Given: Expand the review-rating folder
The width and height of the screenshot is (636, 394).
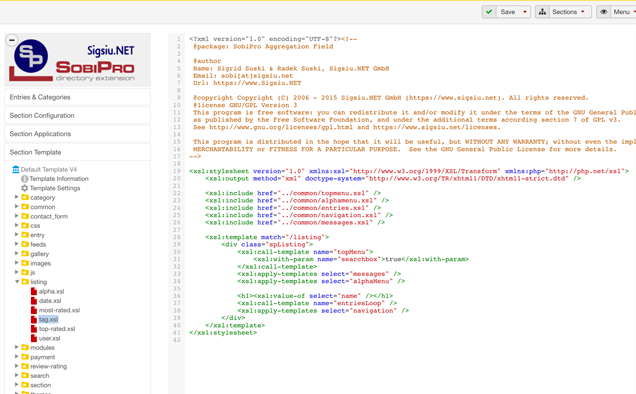Looking at the screenshot, I should [17, 366].
